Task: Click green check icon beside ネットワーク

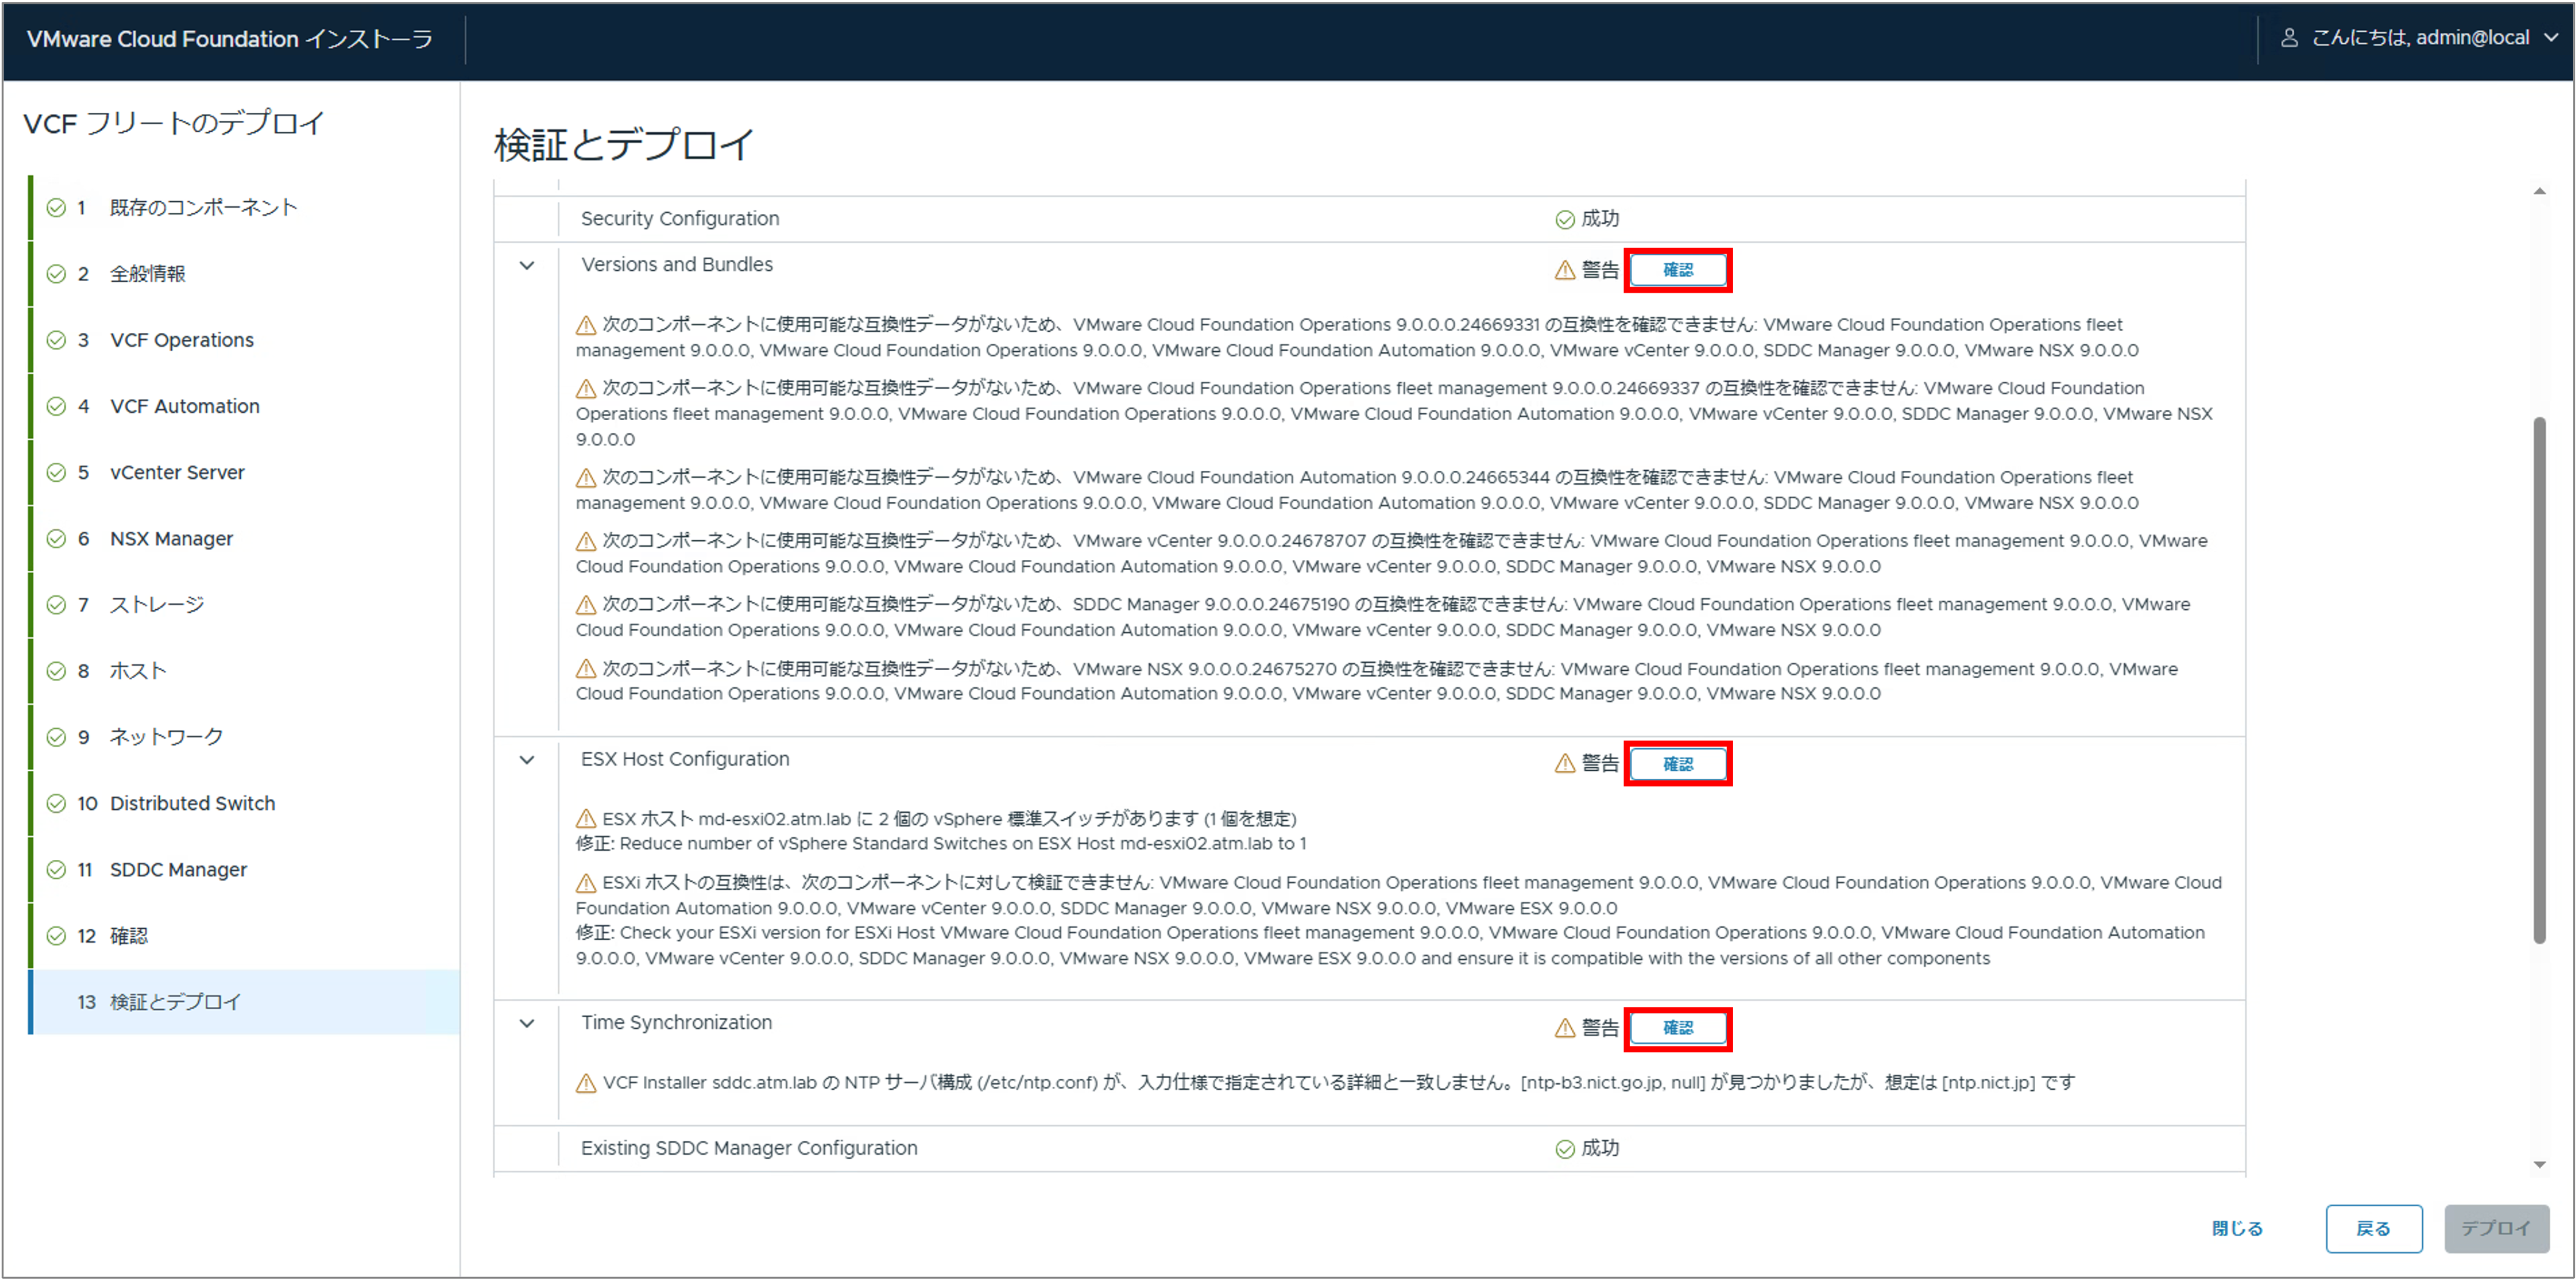Action: point(56,737)
